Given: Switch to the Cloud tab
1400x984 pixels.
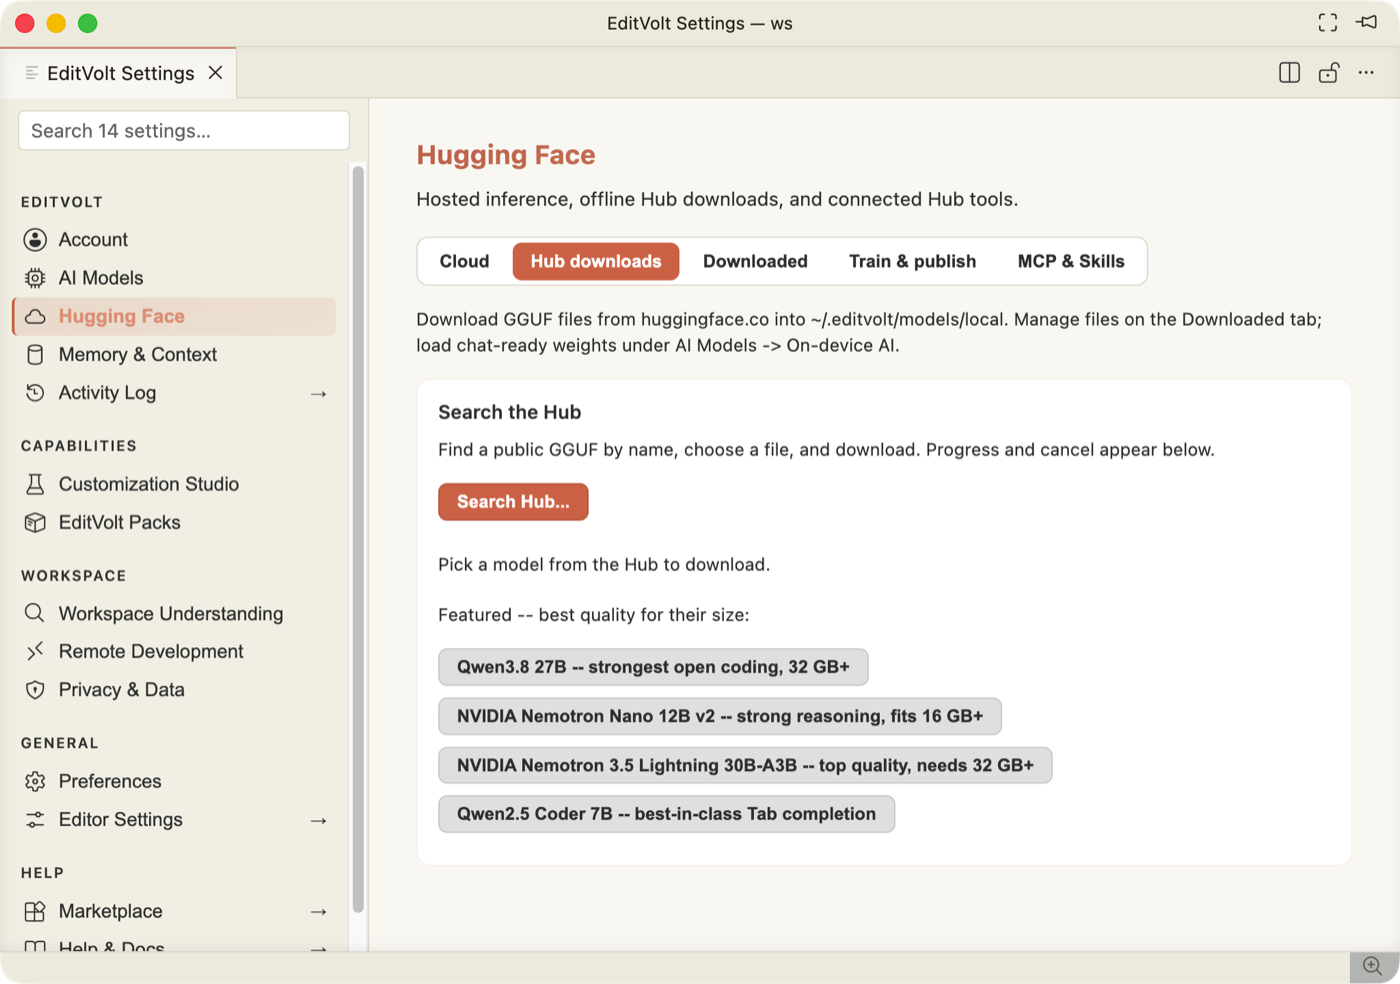Looking at the screenshot, I should pyautogui.click(x=465, y=262).
